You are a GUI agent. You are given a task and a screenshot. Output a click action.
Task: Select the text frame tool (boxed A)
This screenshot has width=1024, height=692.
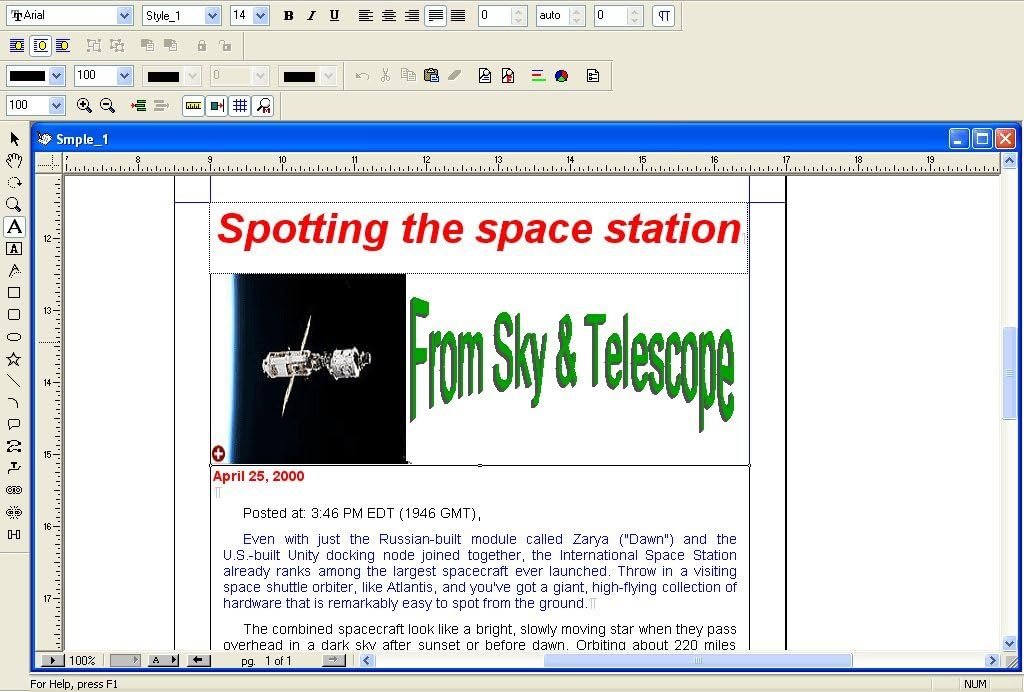coord(14,249)
